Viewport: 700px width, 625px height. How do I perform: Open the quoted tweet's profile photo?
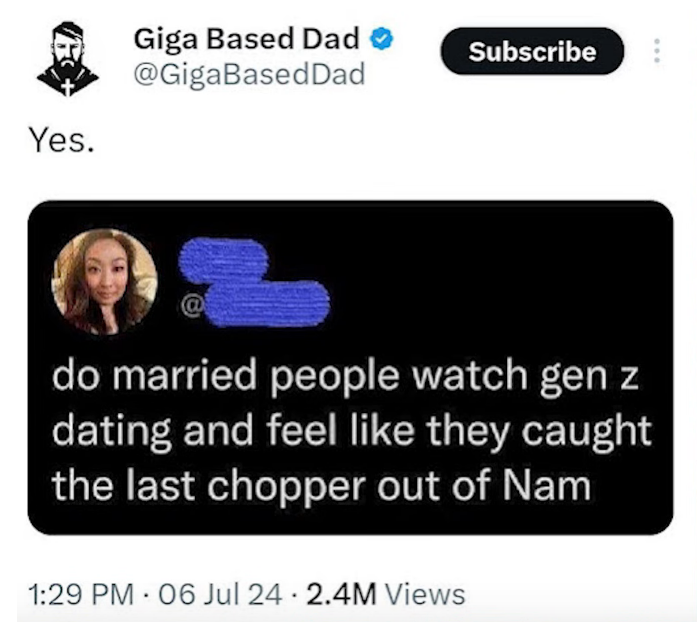pyautogui.click(x=105, y=281)
